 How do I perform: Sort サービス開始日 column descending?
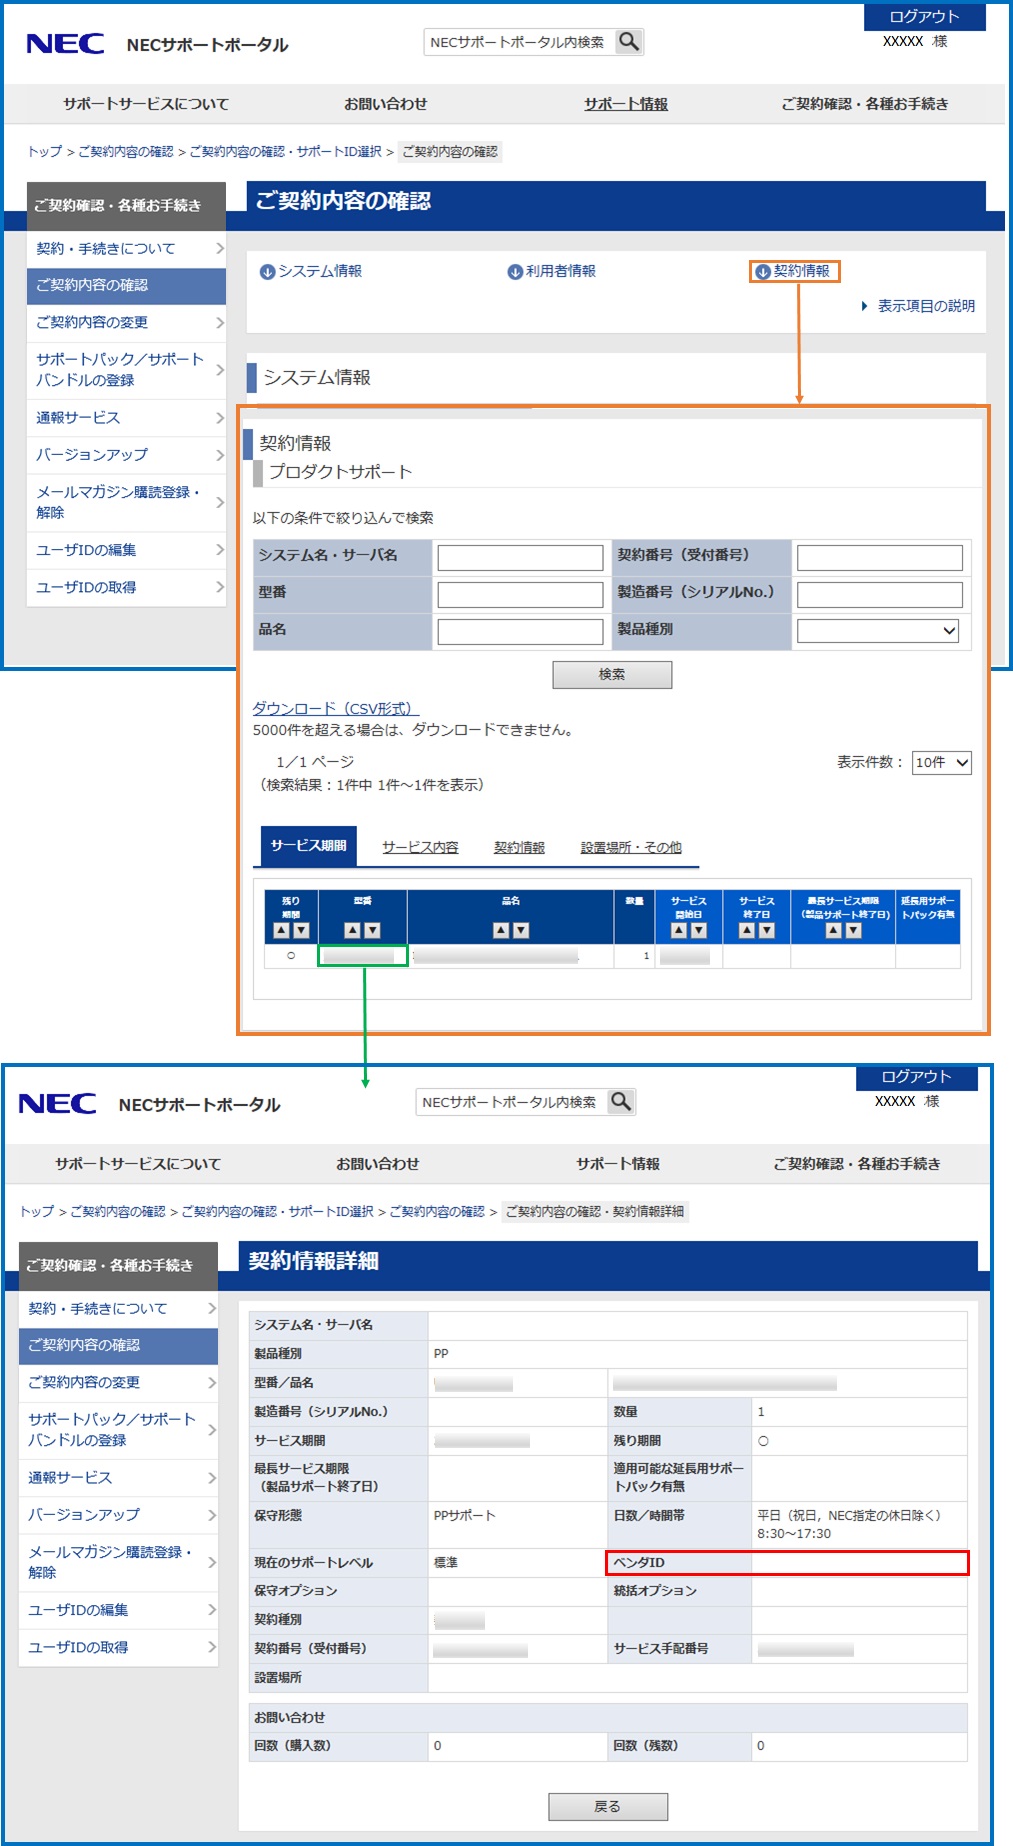(699, 931)
